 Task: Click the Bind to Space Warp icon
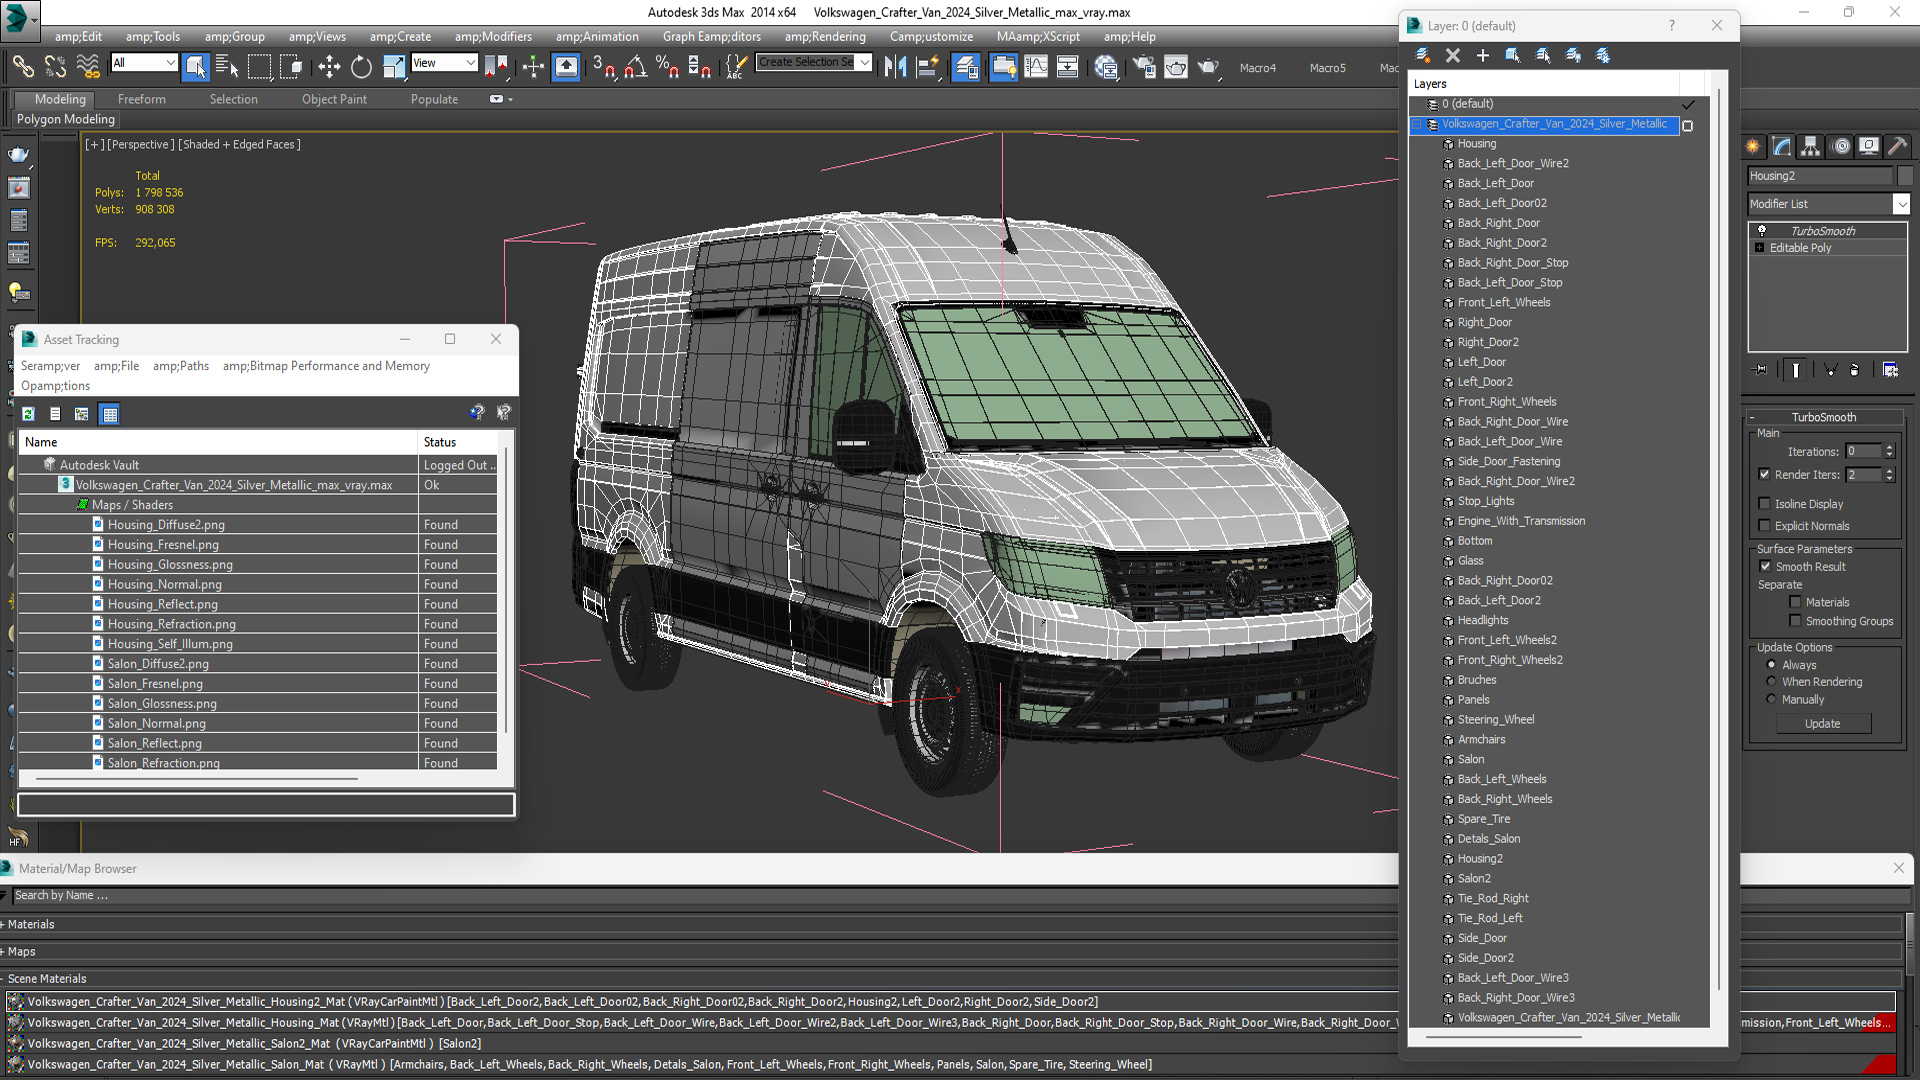tap(88, 67)
